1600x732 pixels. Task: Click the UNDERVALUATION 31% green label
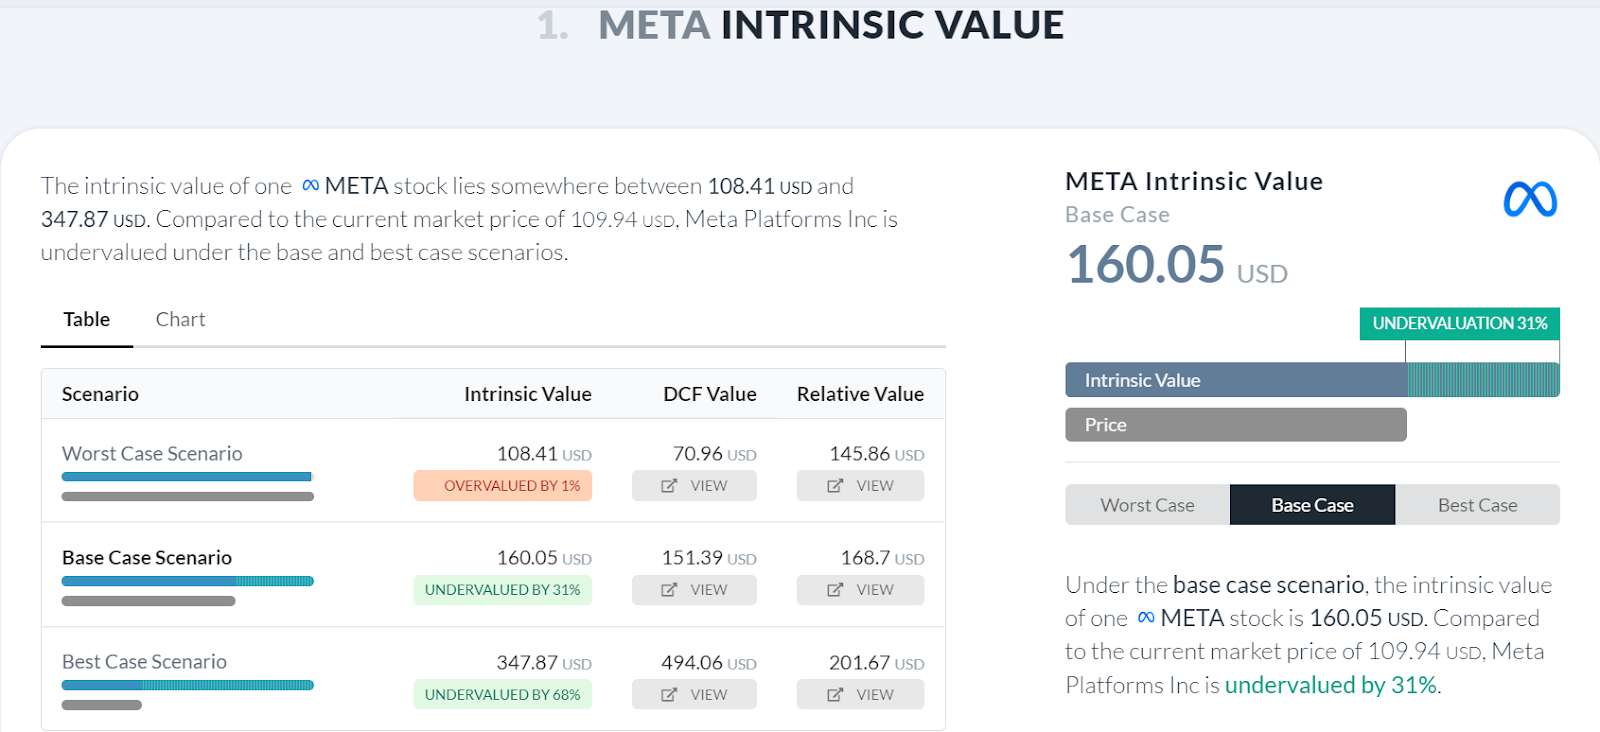coord(1460,323)
